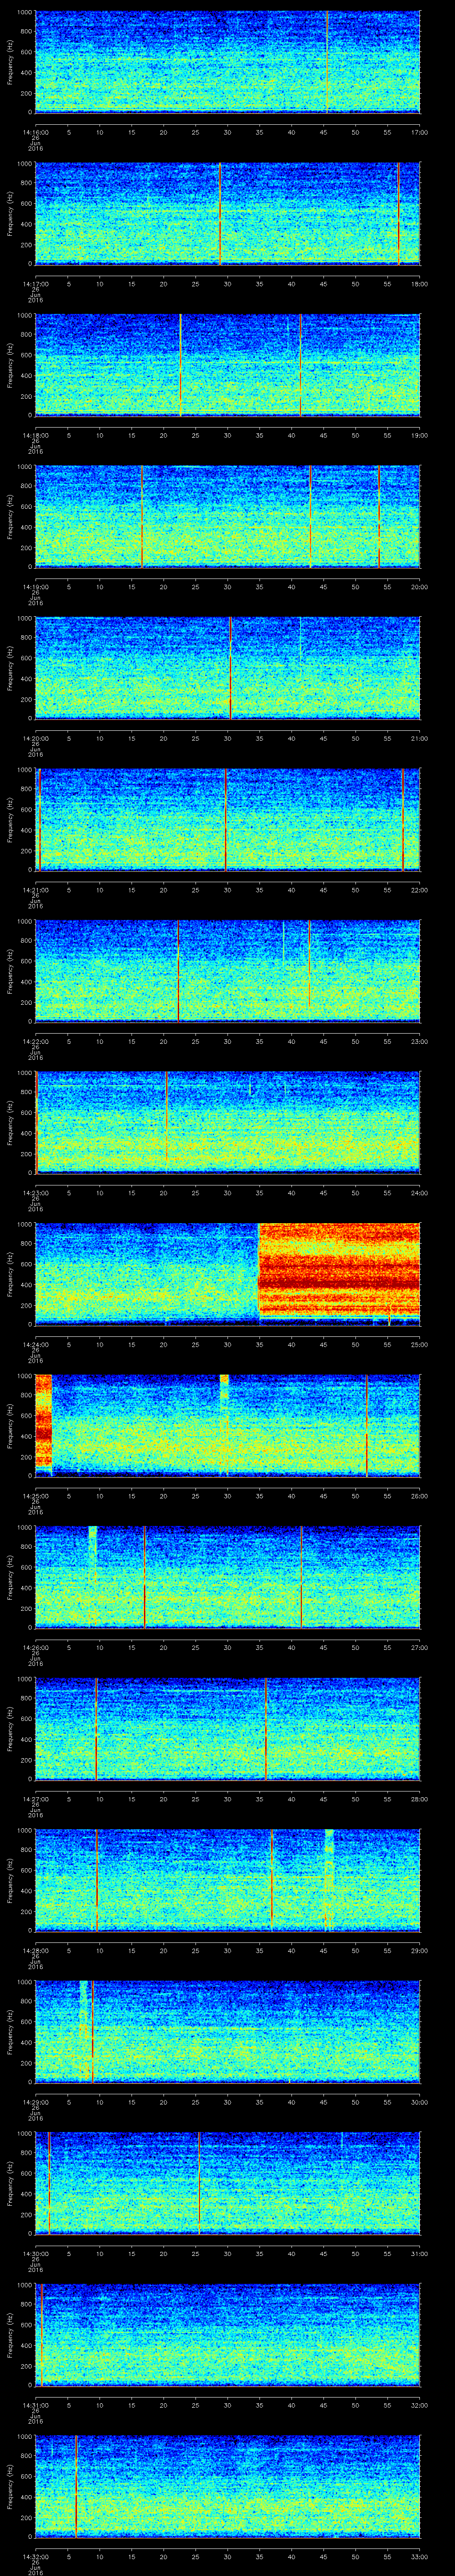This screenshot has width=455, height=2576.
Task: Click the 14:16:00 start time label
Action: (36, 132)
